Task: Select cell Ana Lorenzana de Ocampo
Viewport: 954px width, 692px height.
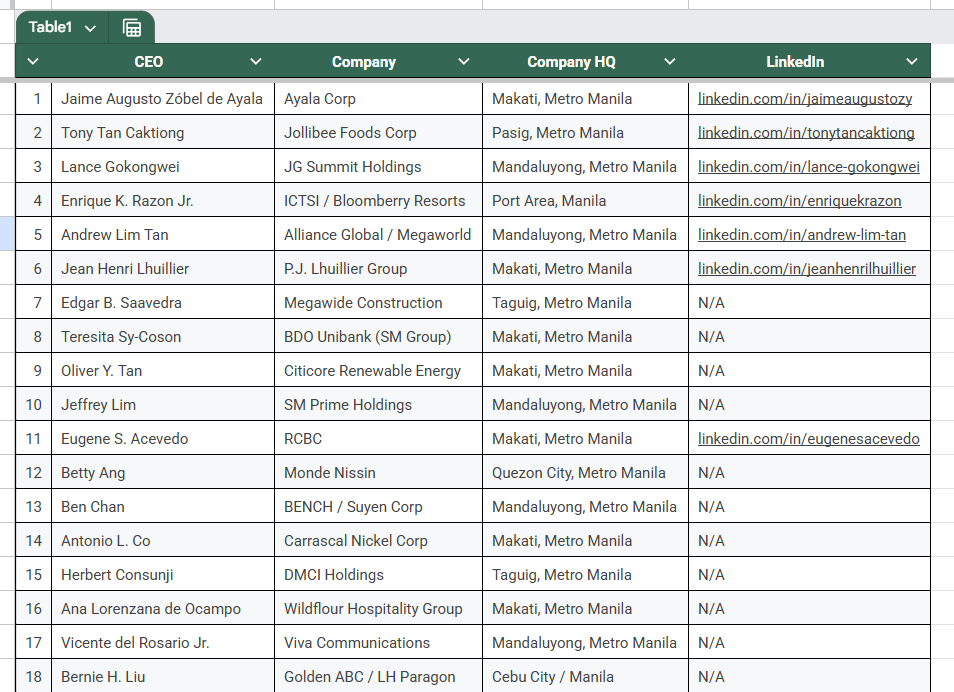Action: point(163,609)
